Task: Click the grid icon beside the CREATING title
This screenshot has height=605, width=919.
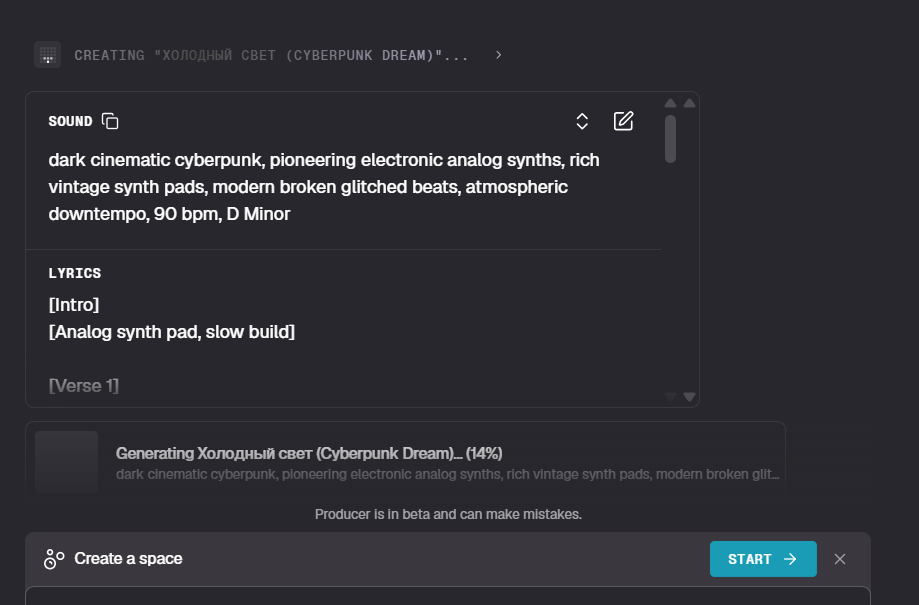Action: (47, 55)
